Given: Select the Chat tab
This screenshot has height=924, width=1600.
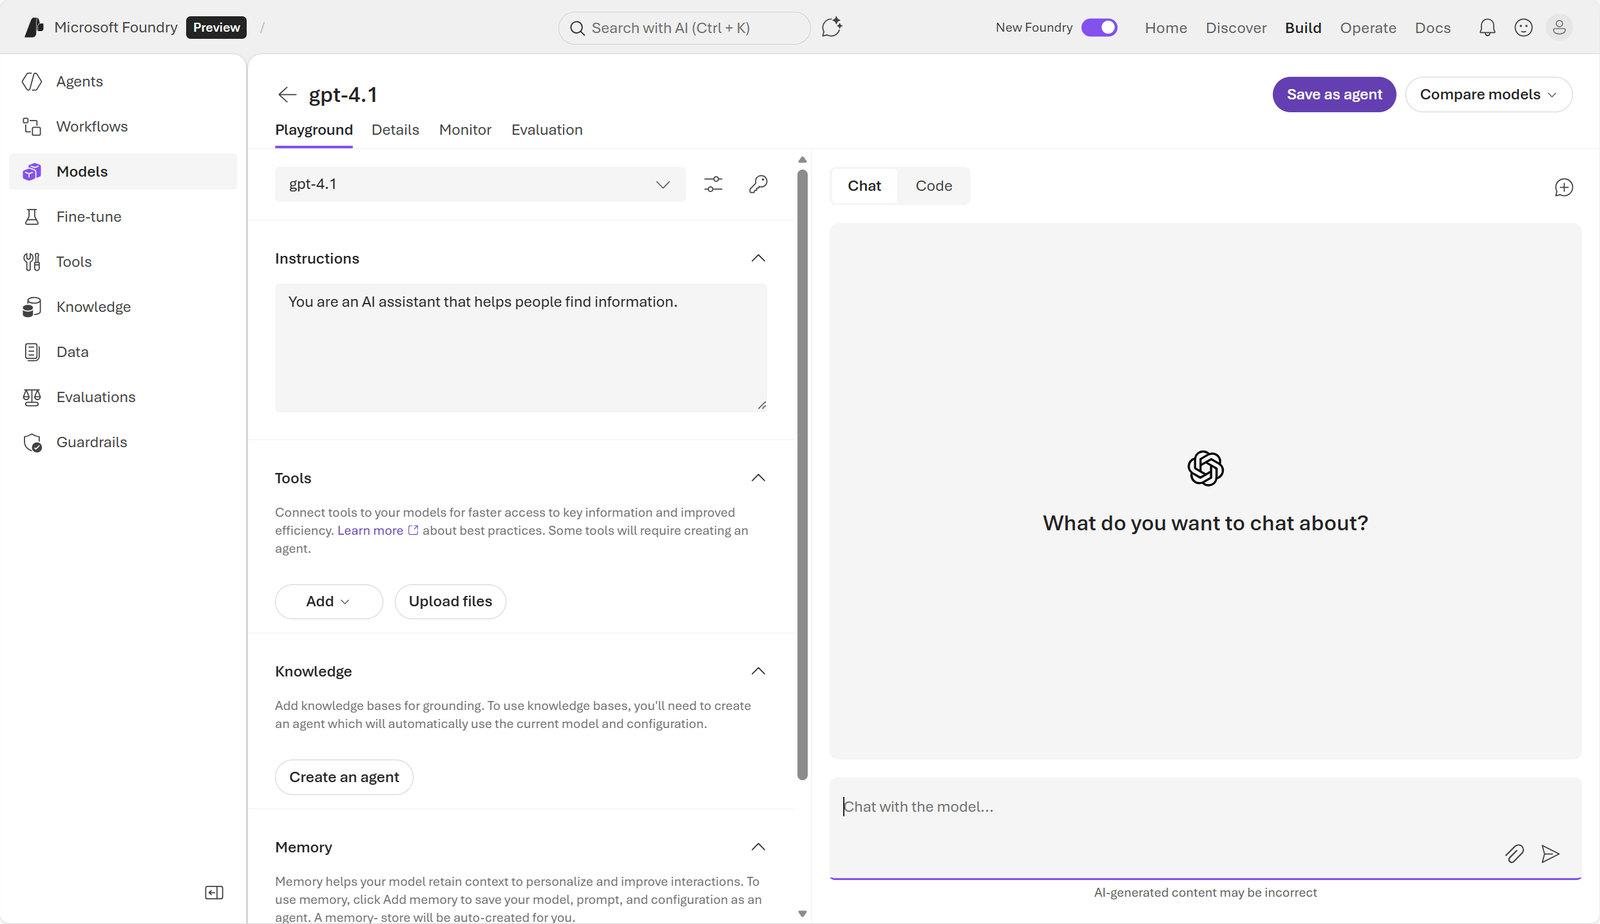Looking at the screenshot, I should click(864, 186).
